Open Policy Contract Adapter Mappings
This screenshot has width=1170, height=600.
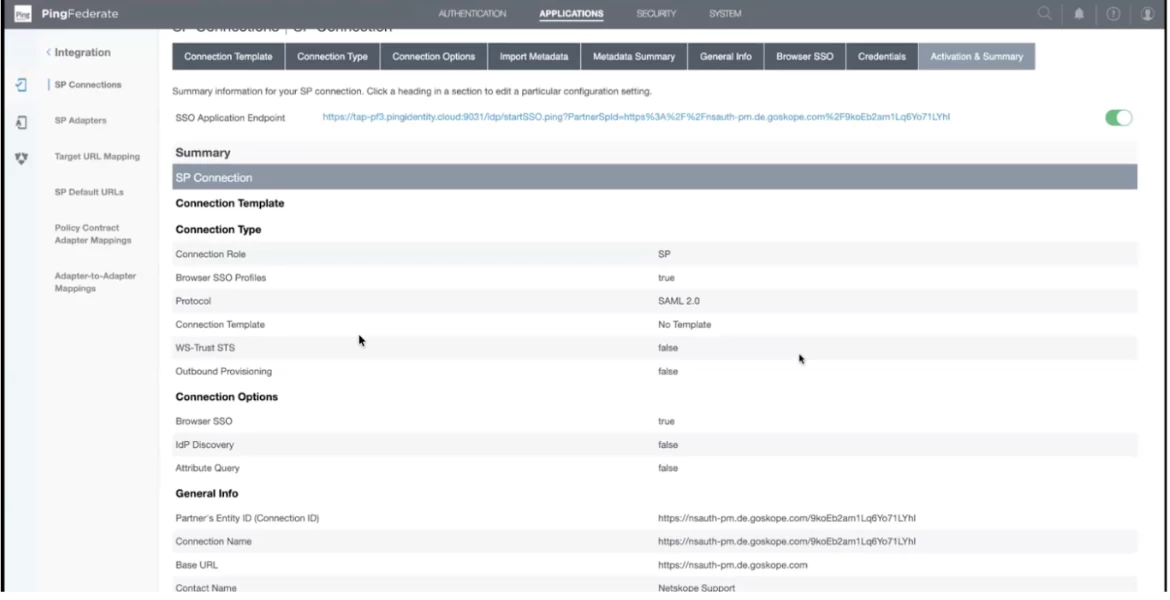pyautogui.click(x=93, y=234)
